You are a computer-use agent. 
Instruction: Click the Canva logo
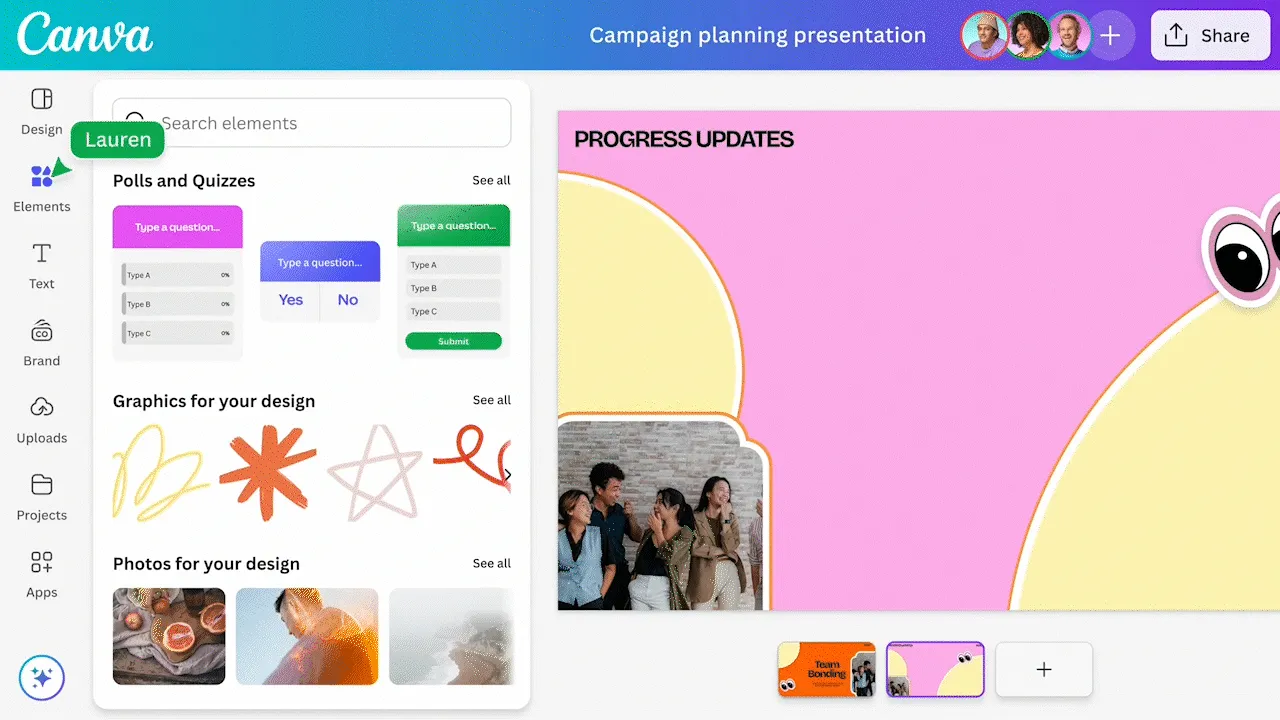(84, 34)
